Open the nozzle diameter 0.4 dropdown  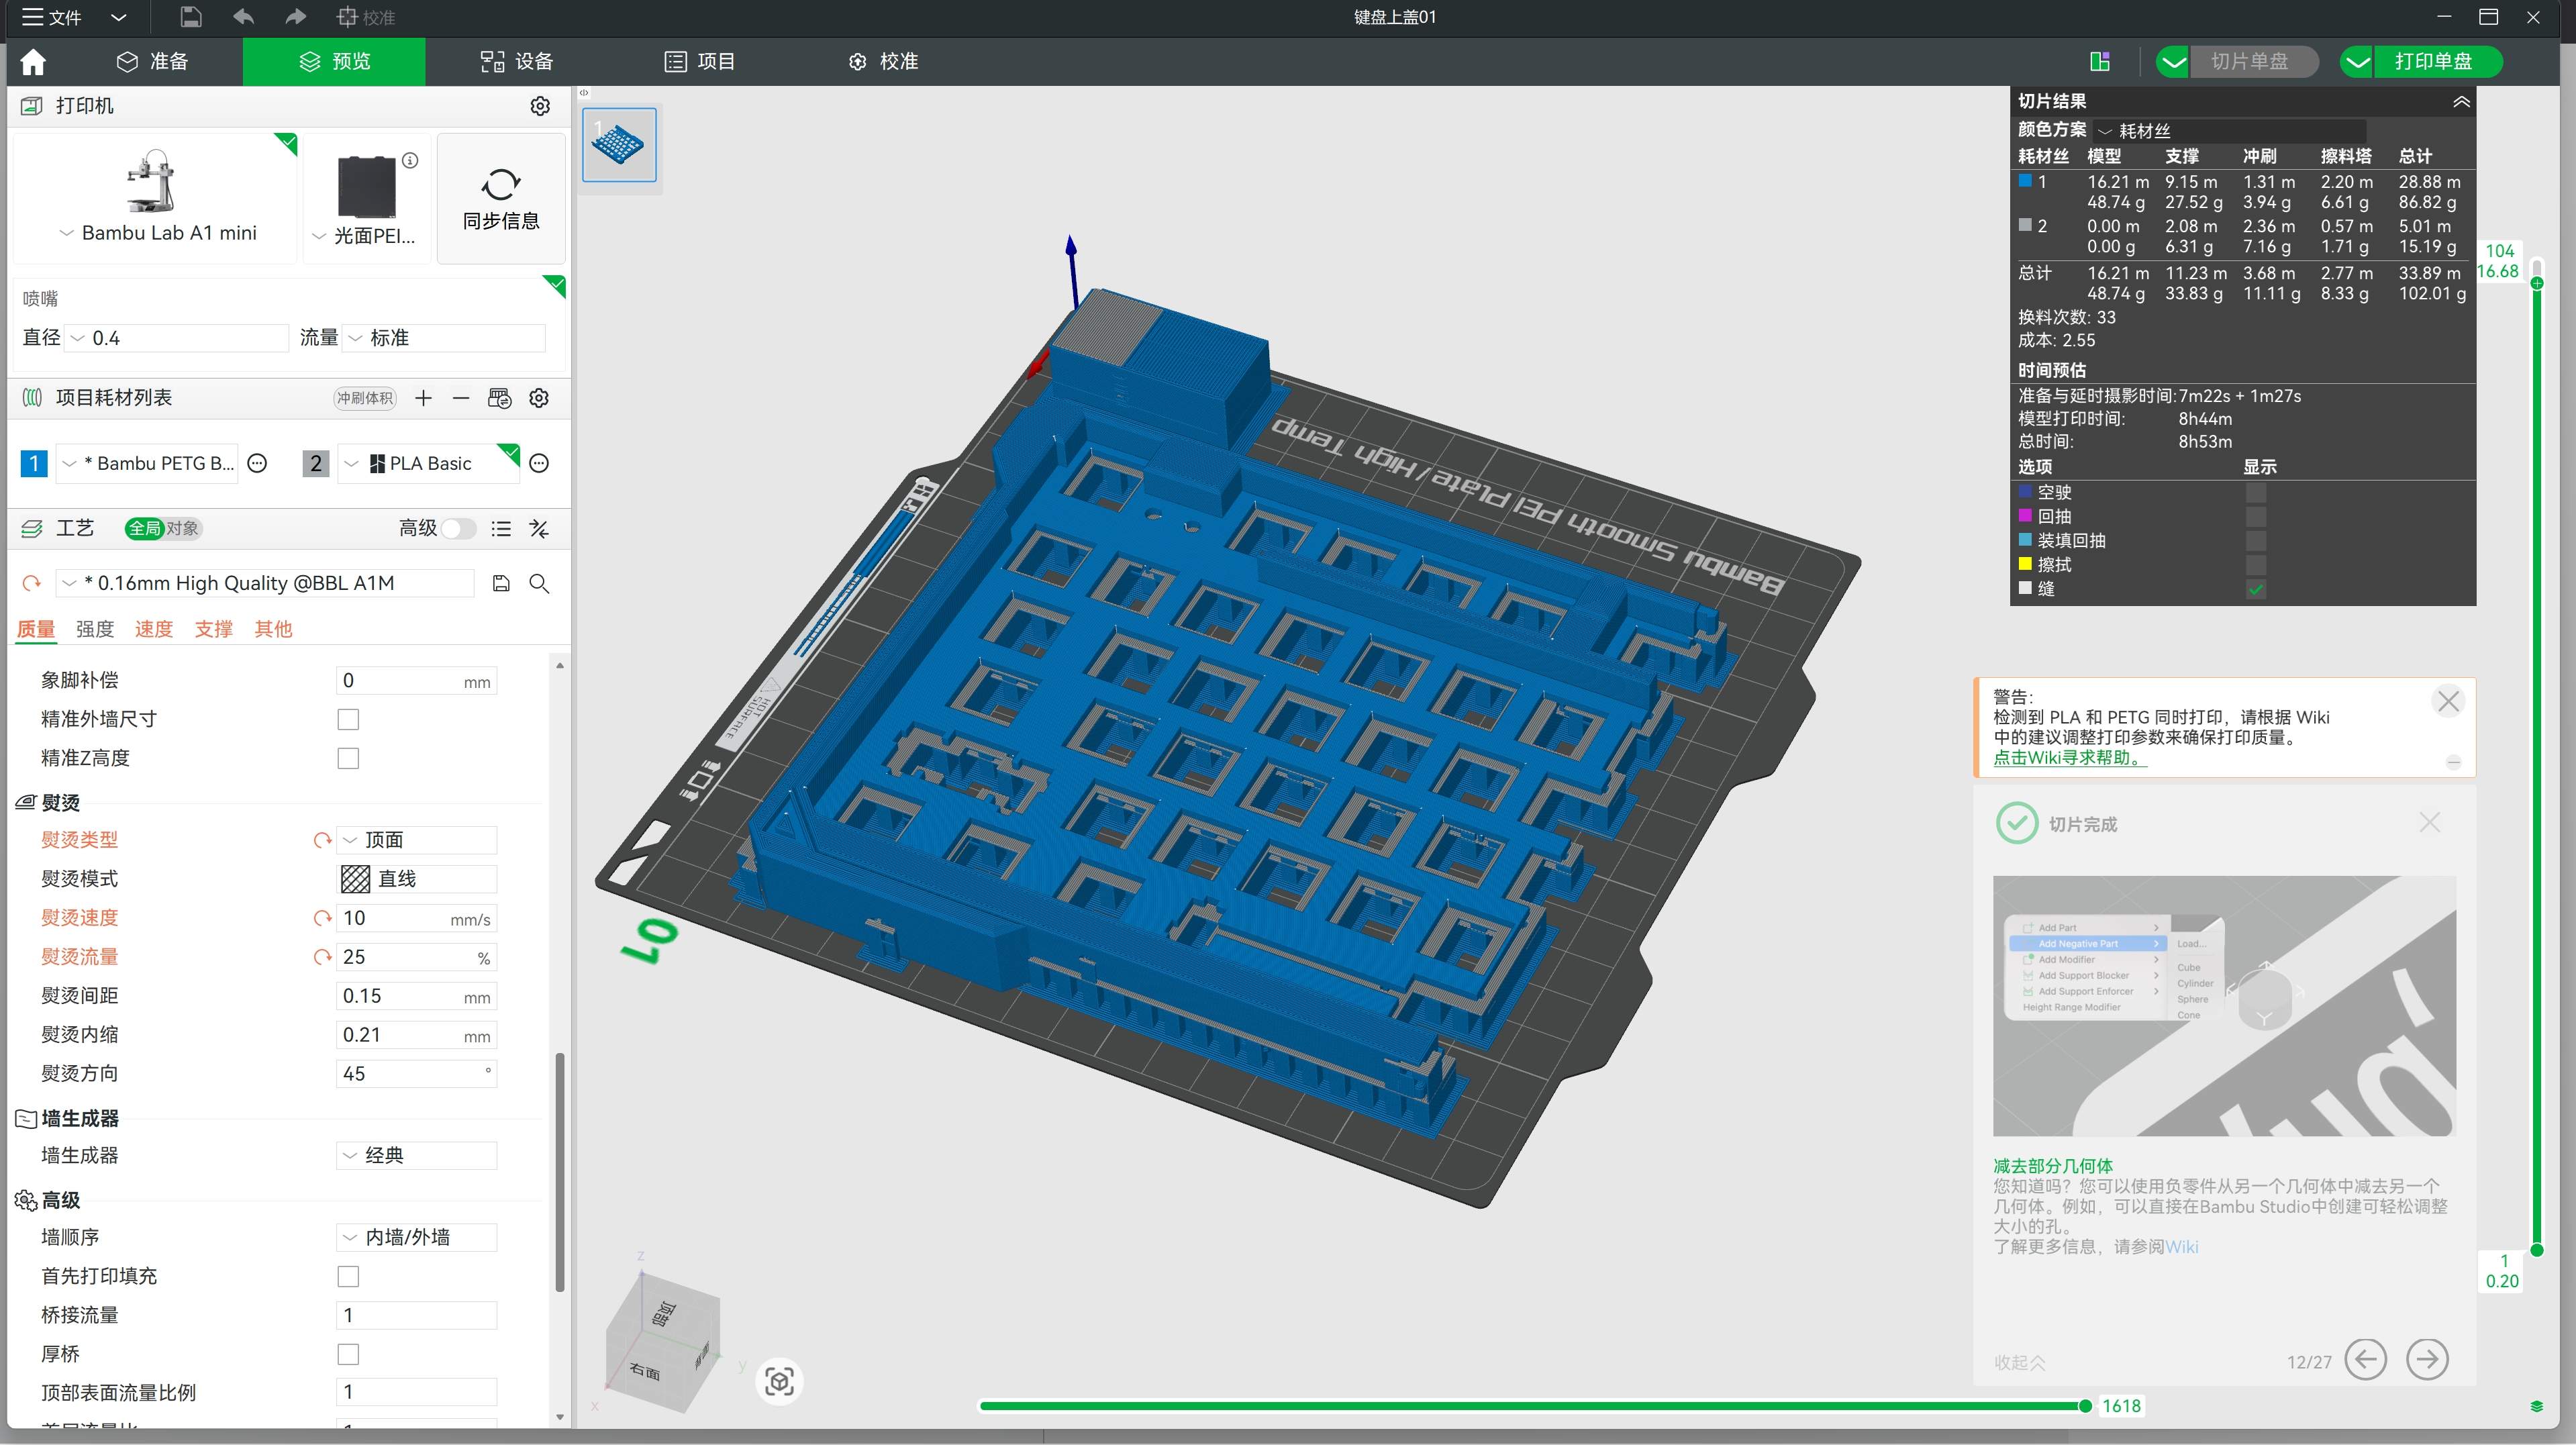(177, 338)
